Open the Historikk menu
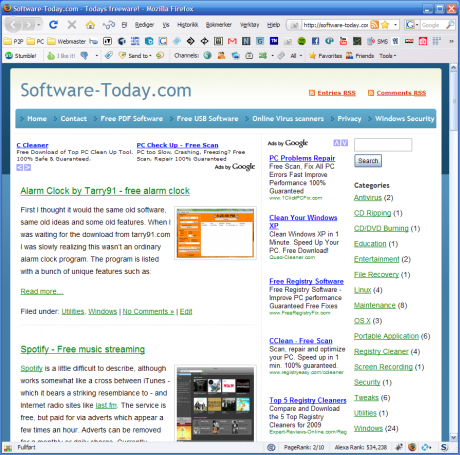Viewport: 460px width, 455px height. (x=188, y=25)
